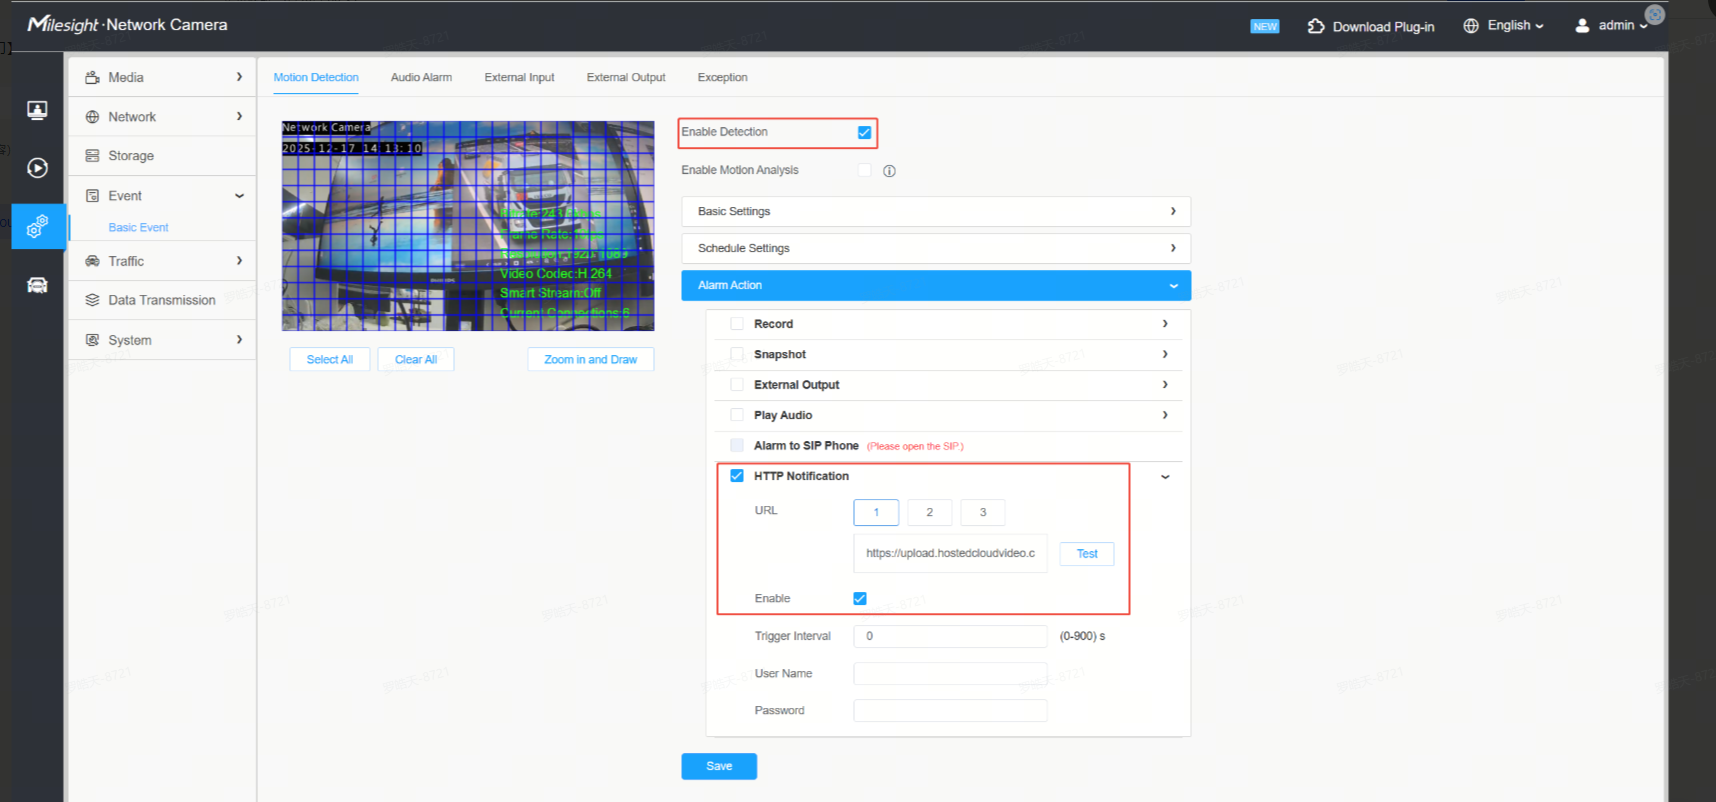Viewport: 1716px width, 802px height.
Task: Show Motion Analysis info tooltip icon
Action: point(889,171)
